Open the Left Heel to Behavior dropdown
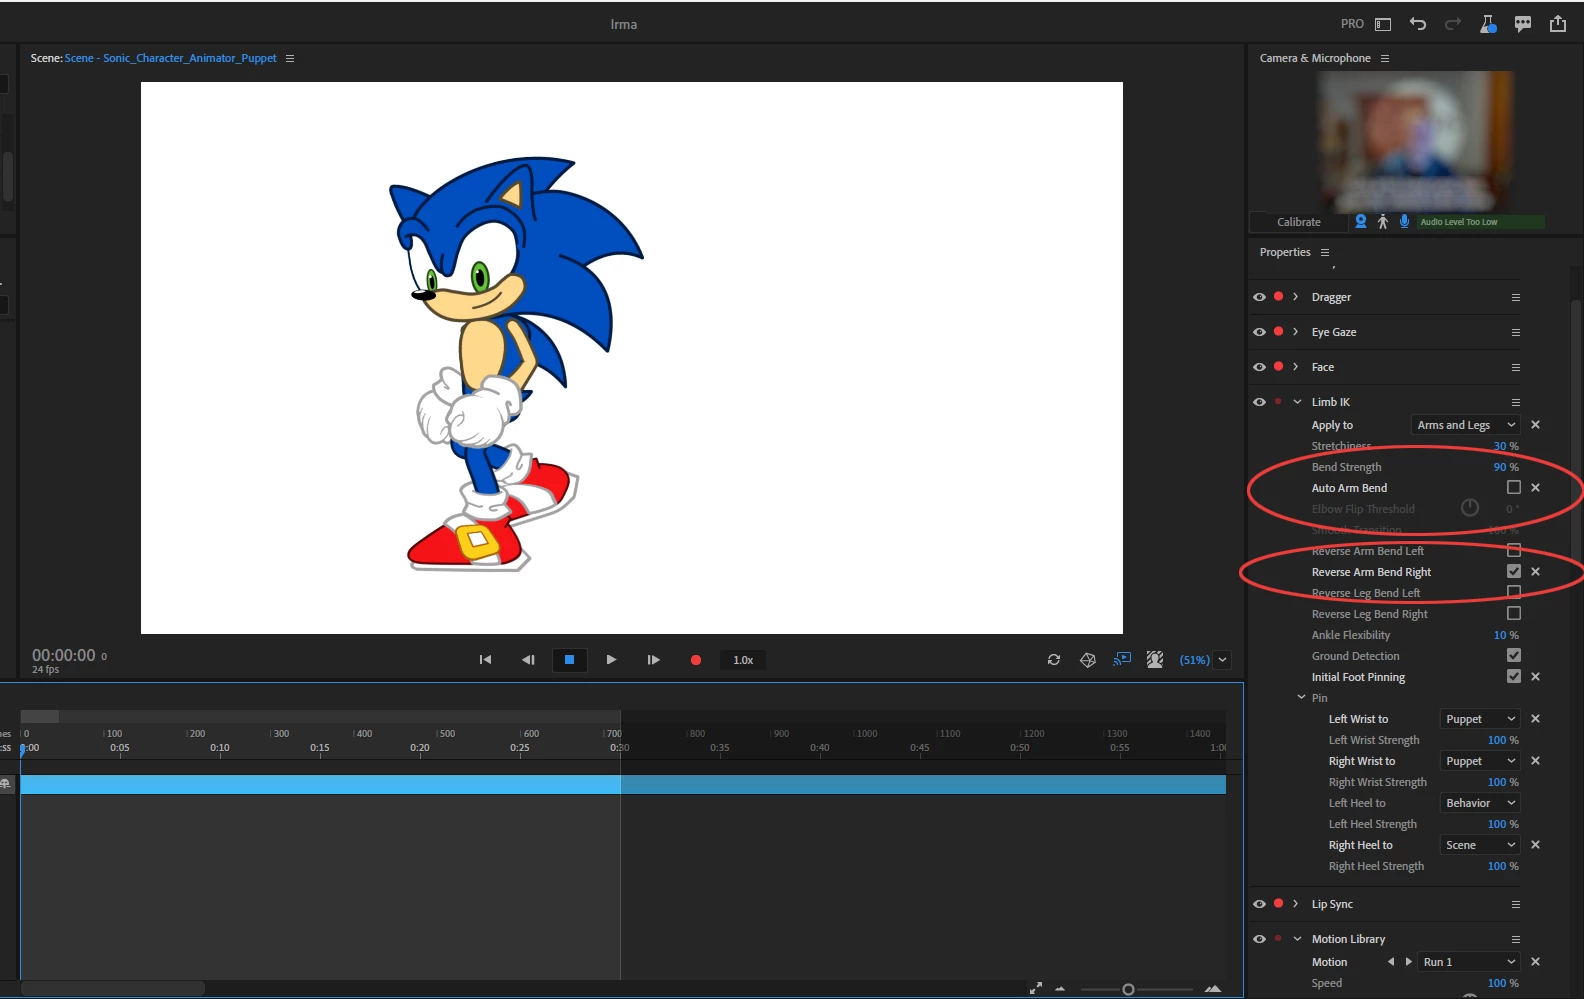 [x=1480, y=803]
